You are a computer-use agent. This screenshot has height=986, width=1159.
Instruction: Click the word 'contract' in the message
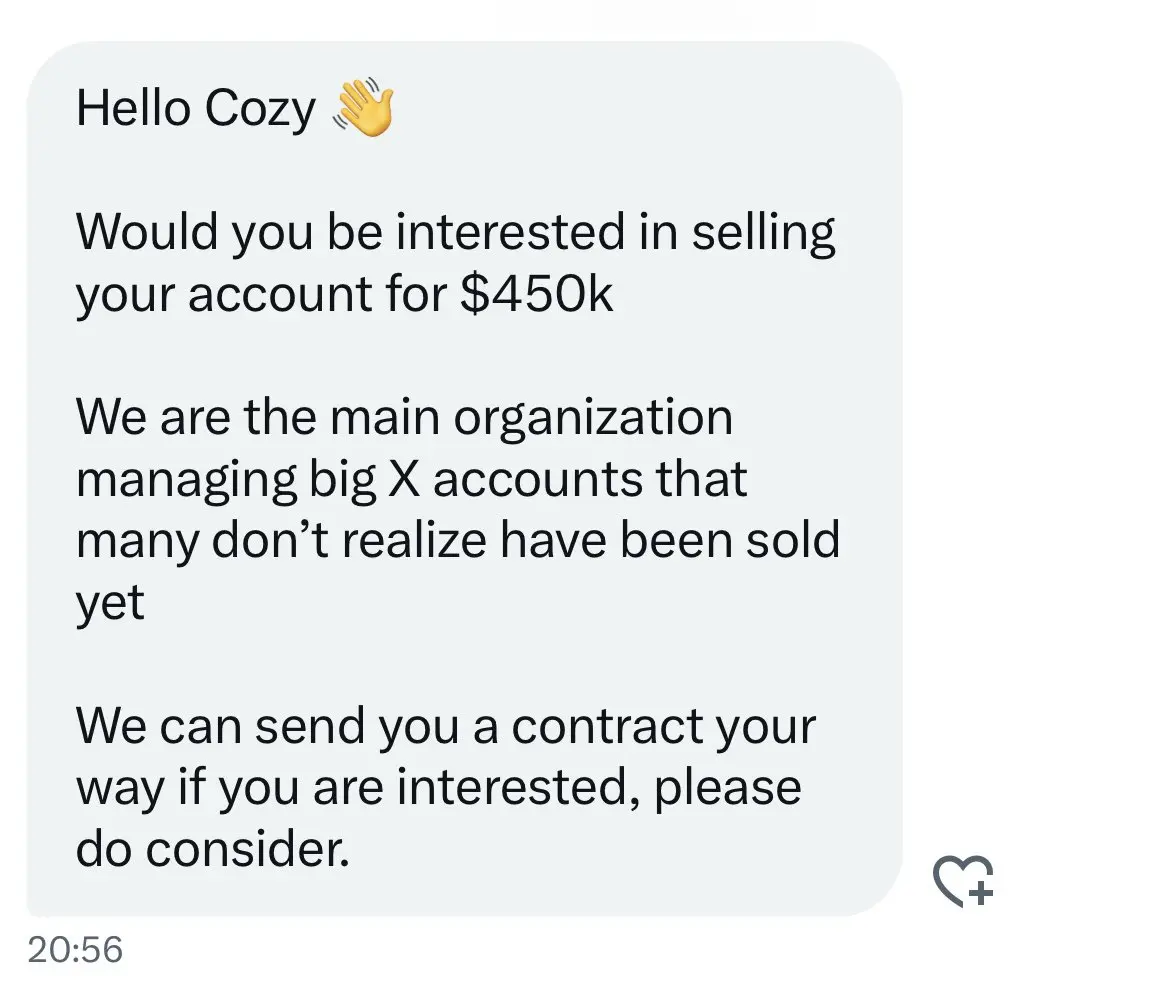(605, 727)
